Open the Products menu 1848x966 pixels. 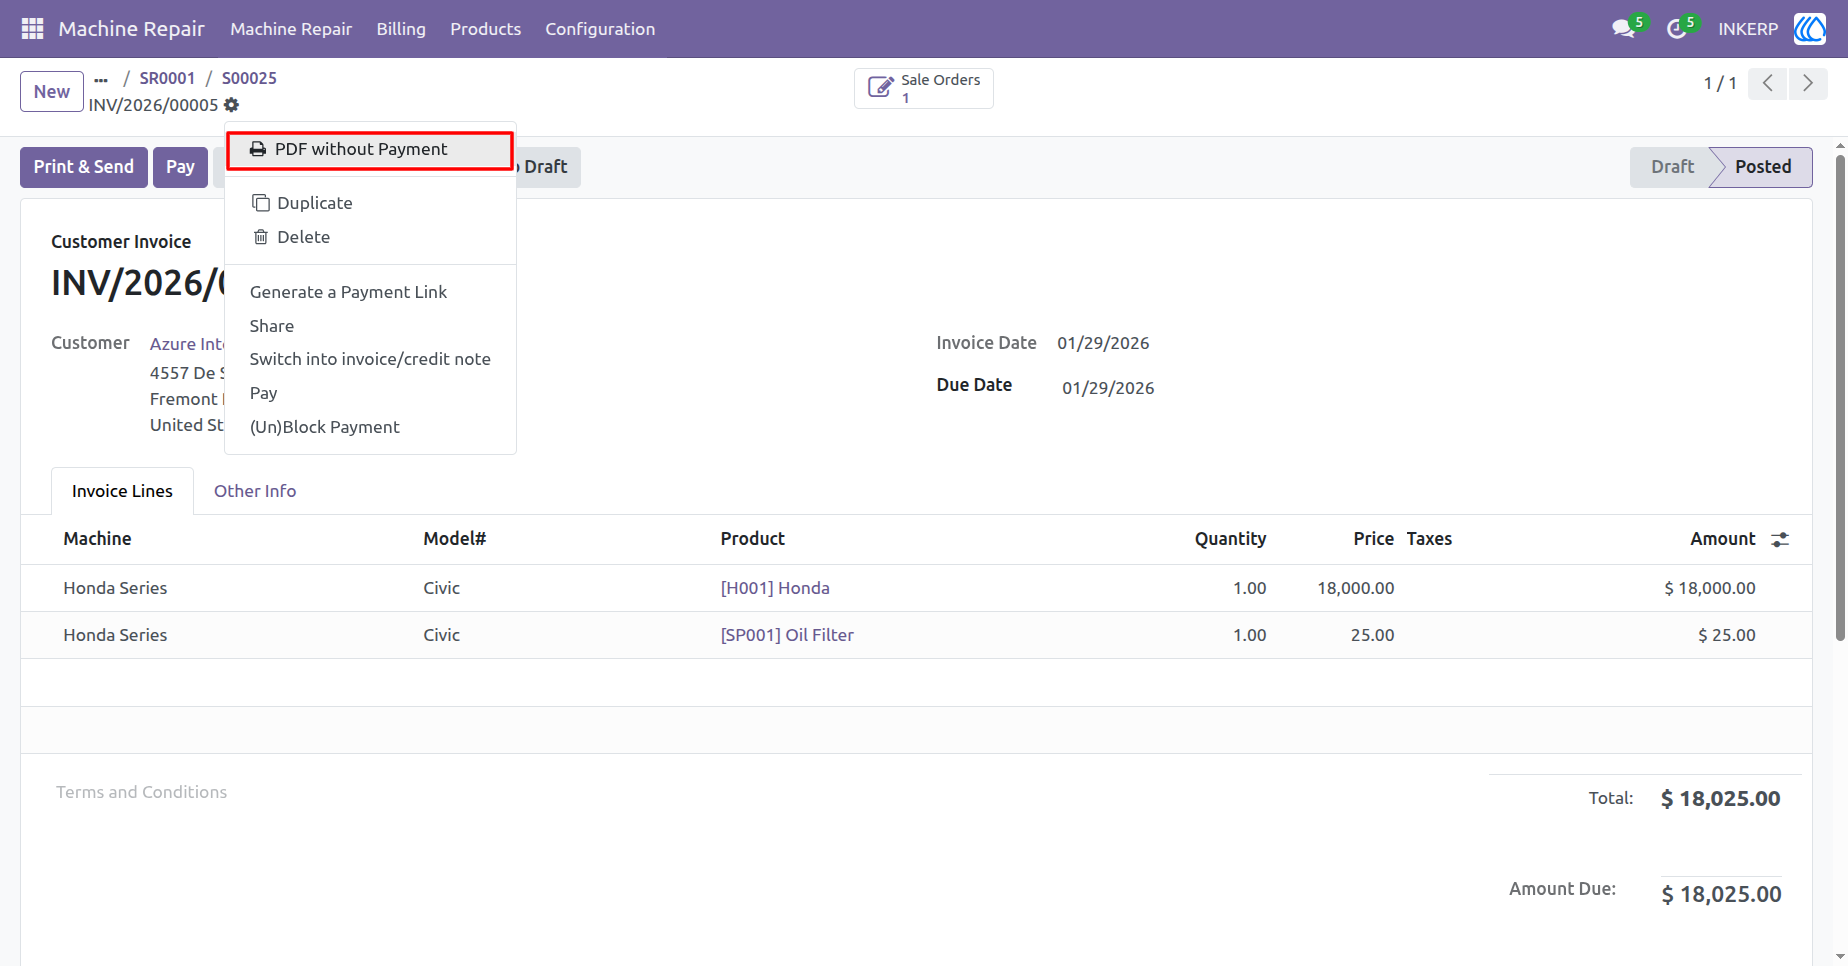click(485, 29)
